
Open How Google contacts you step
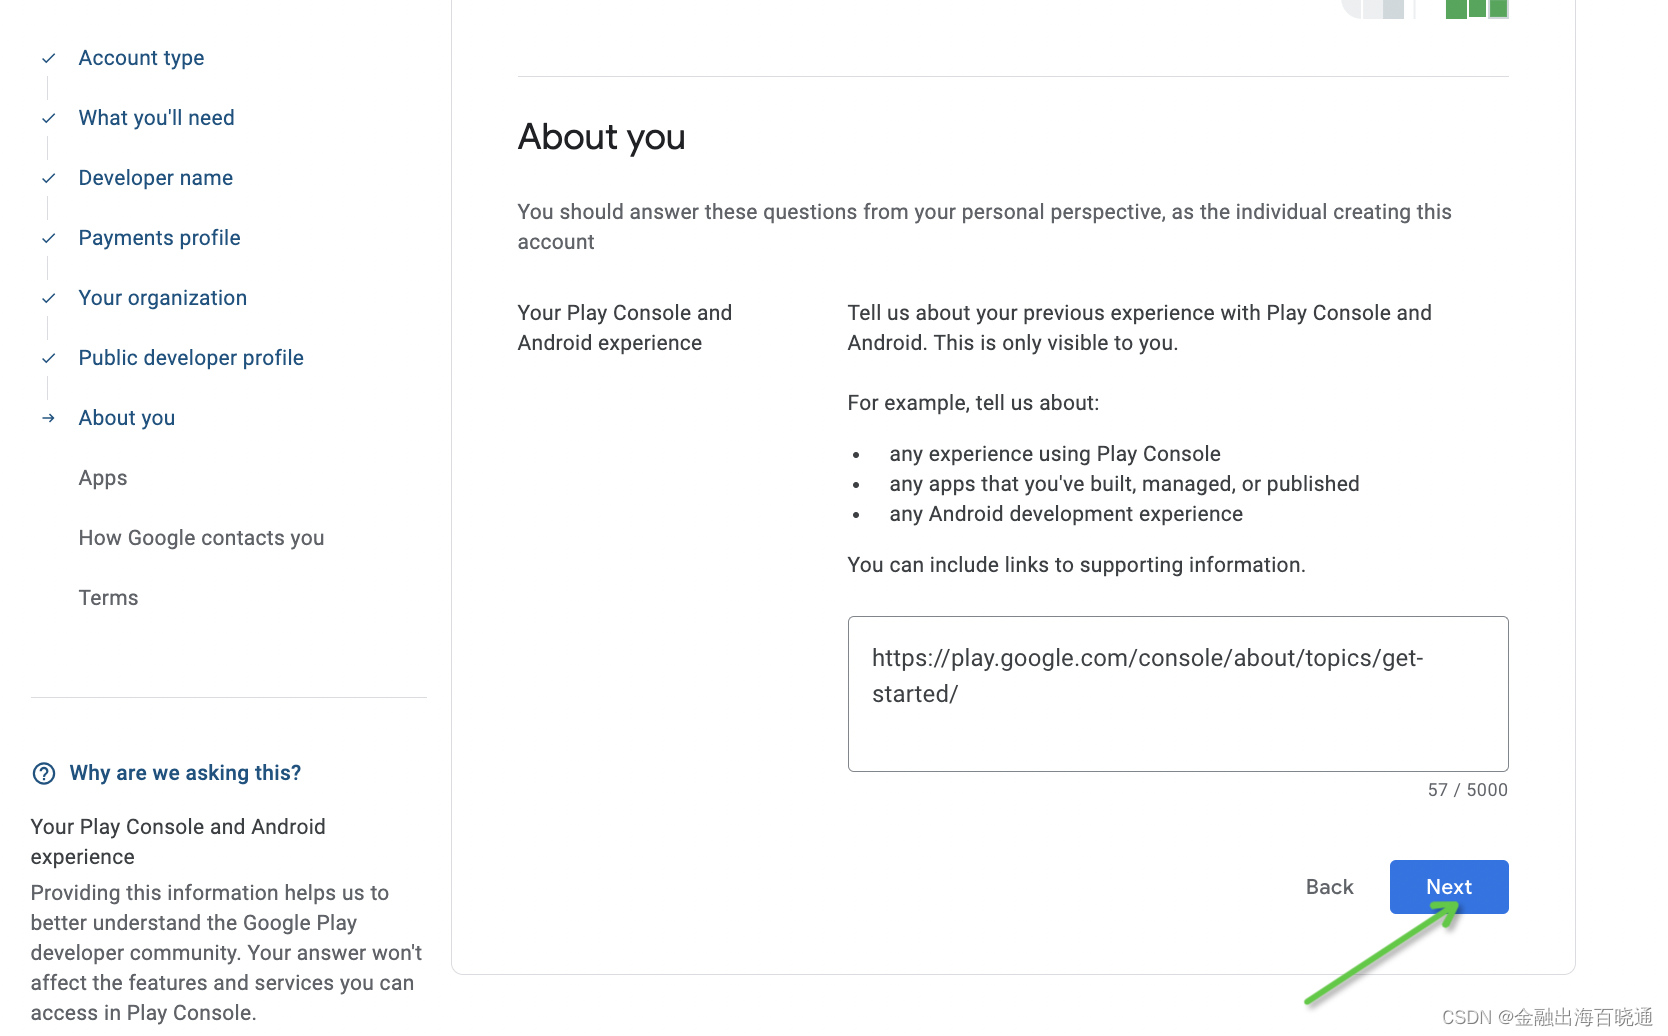201,538
